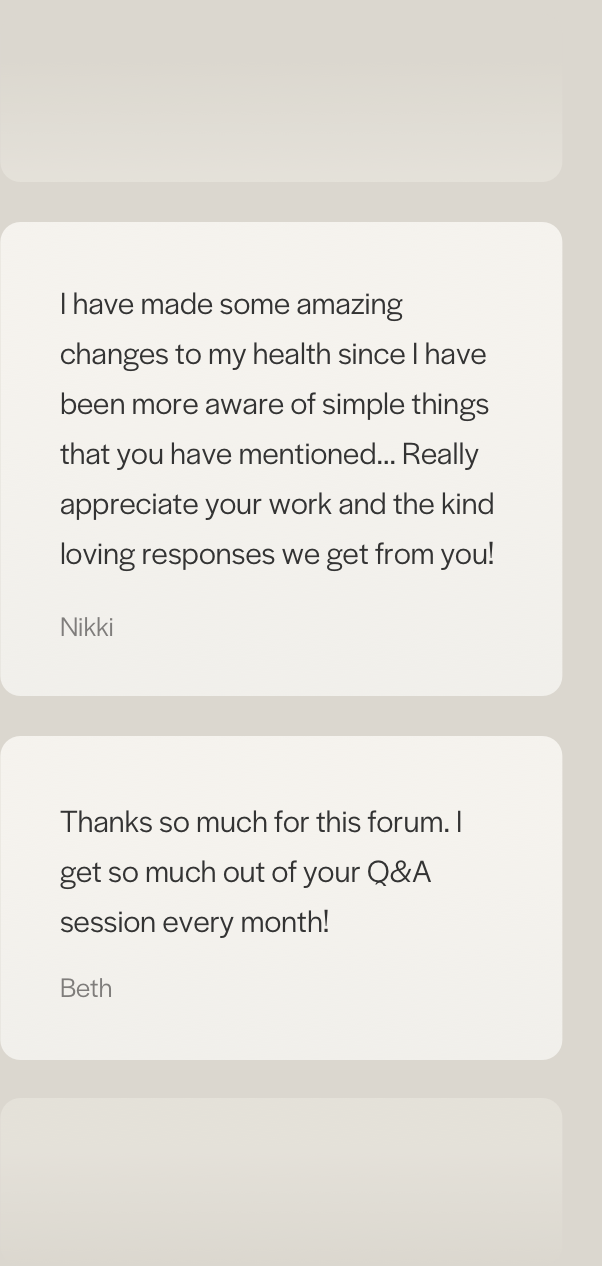This screenshot has width=602, height=1266.
Task: Click the line "Thanks so much for this forum. I"
Action: point(261,822)
